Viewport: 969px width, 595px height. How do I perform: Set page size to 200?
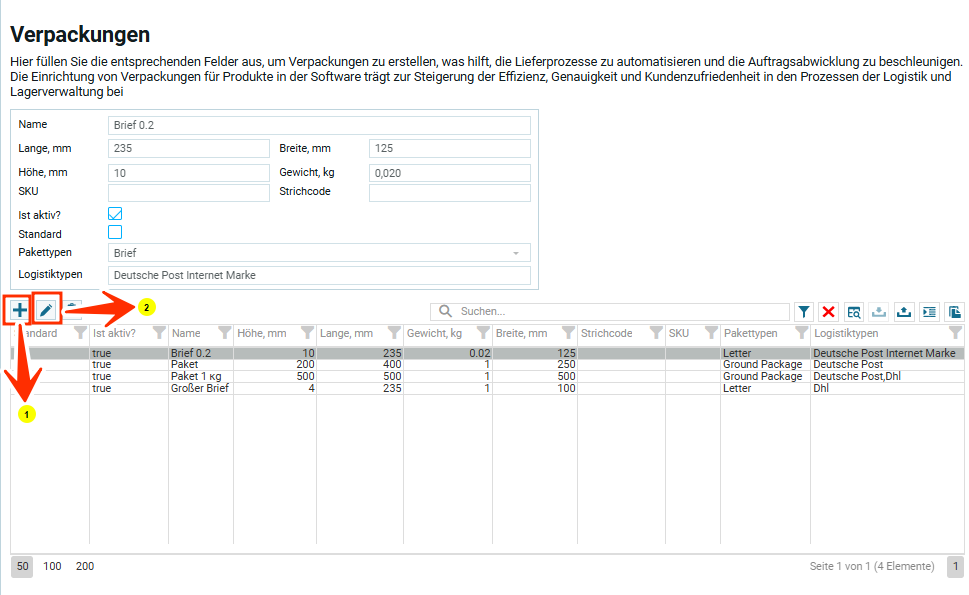coord(85,566)
